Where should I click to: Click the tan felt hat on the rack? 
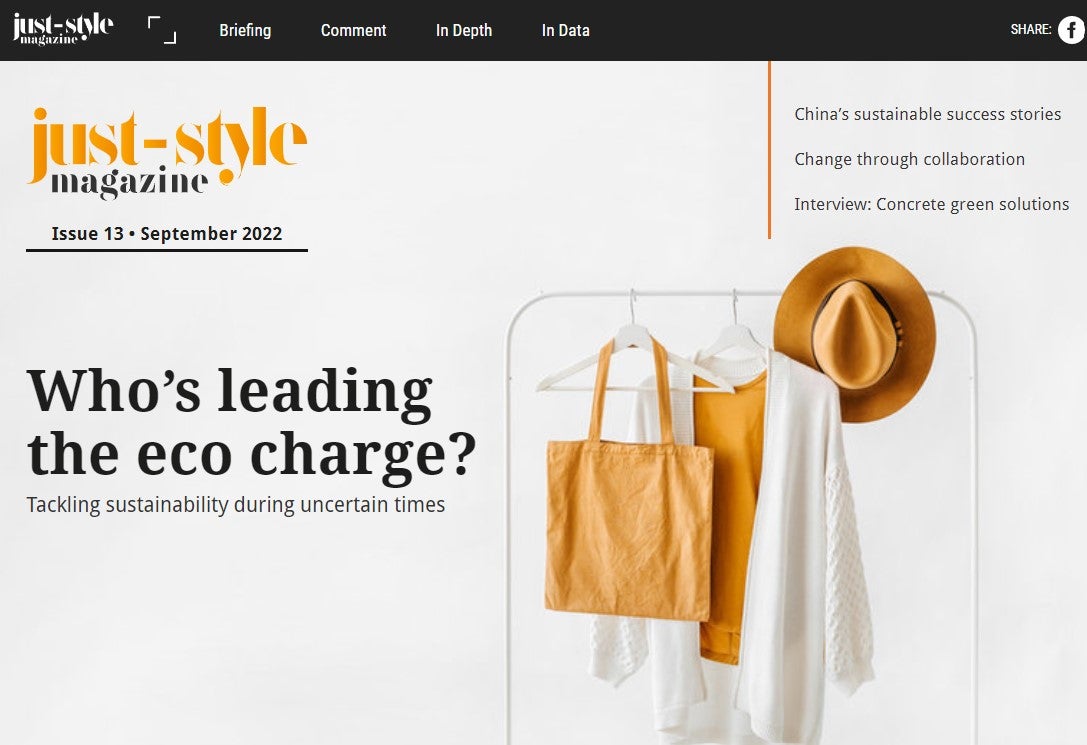(x=855, y=334)
